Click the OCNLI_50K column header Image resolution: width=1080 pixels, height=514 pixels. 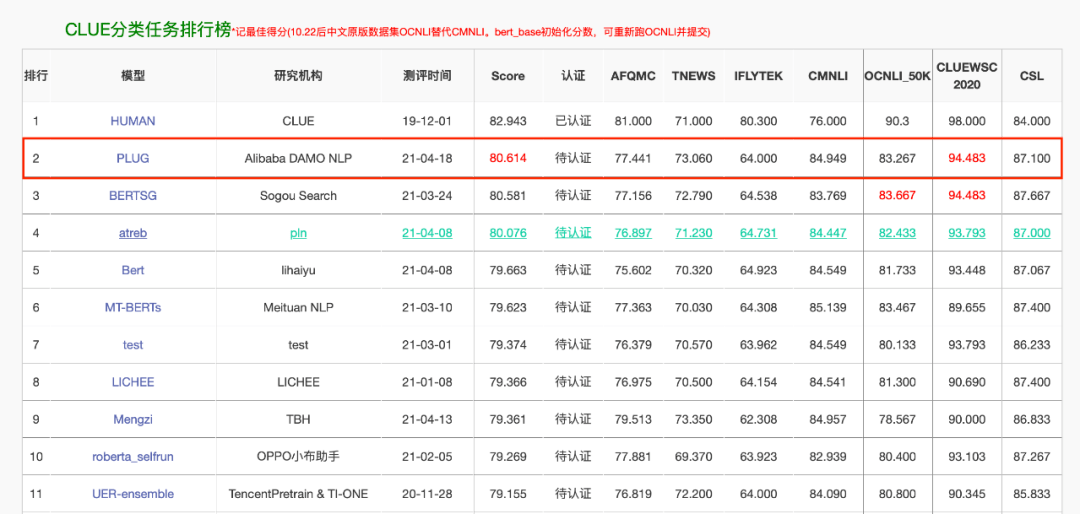[897, 76]
